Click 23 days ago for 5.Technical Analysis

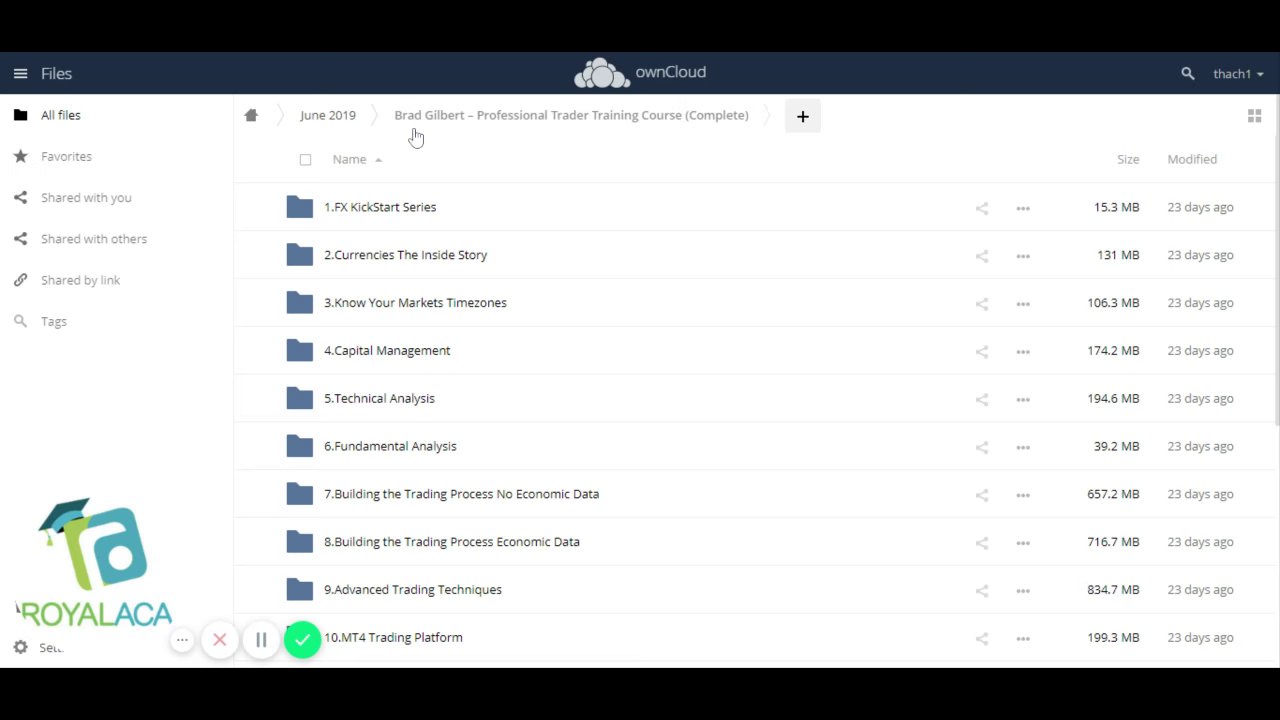(1200, 398)
